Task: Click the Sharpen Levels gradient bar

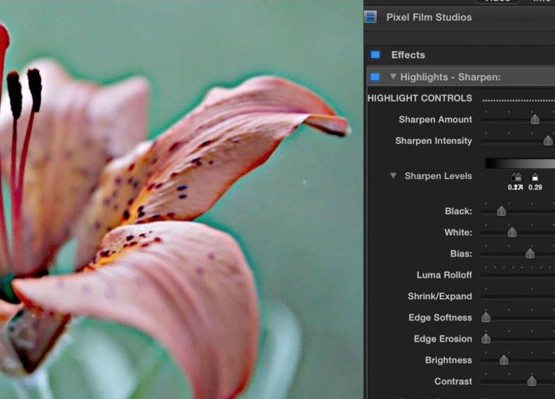Action: pos(520,163)
